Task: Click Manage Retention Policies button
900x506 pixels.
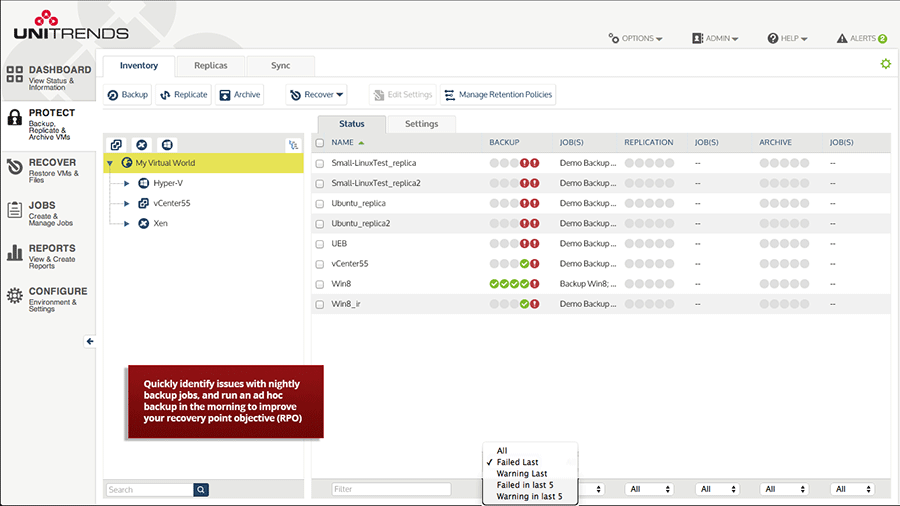Action: pos(498,95)
